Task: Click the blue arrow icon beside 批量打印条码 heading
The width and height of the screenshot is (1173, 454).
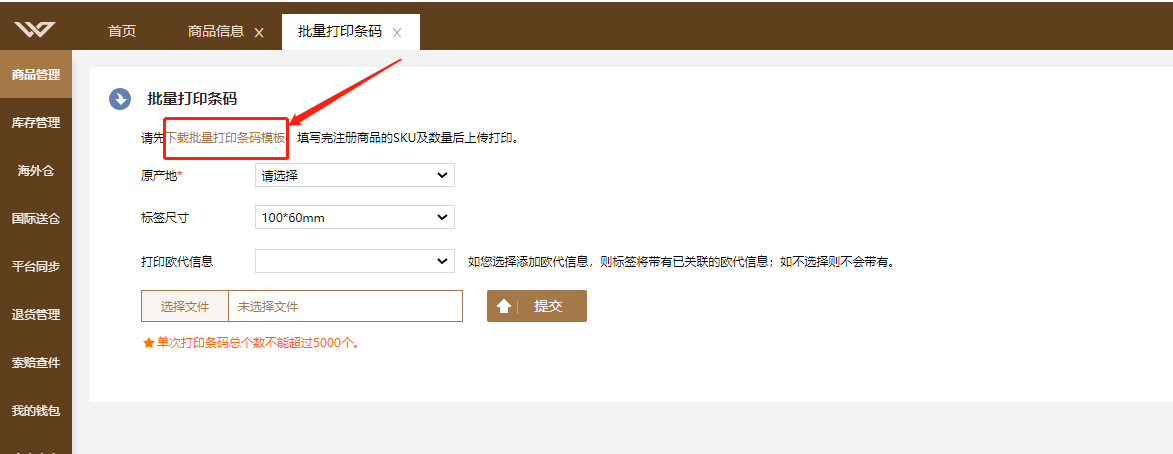Action: click(120, 99)
